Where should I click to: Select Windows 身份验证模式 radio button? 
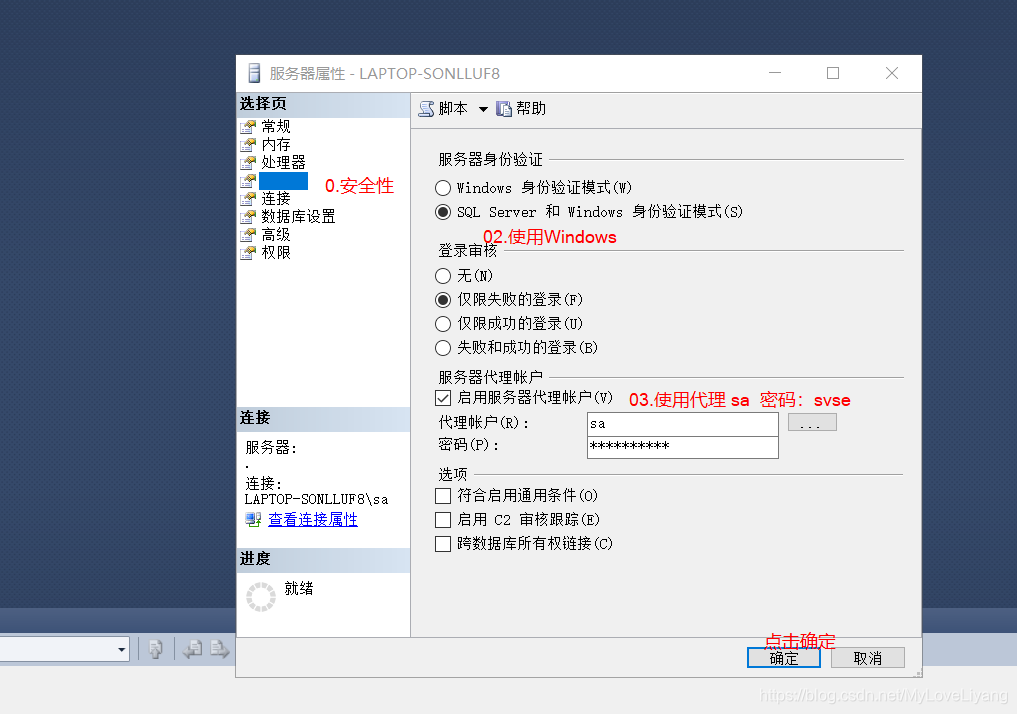[443, 188]
